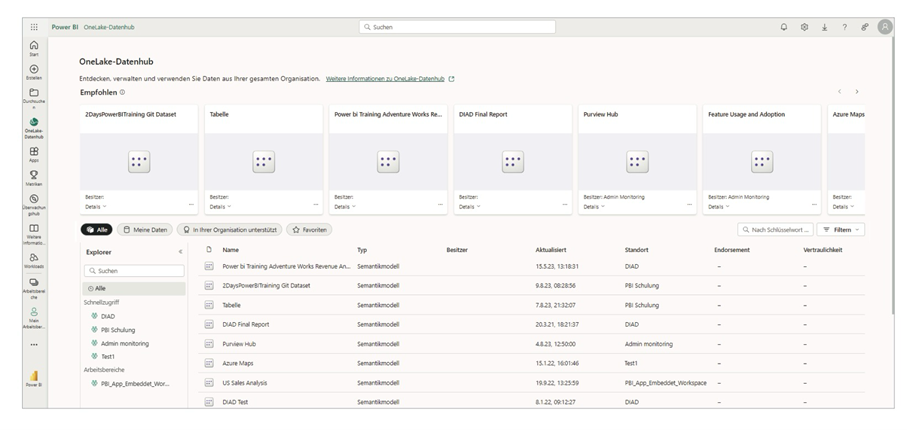Open Weitere Informationen zu OneLake-Datenhub link
This screenshot has width=907, height=430.
click(385, 79)
